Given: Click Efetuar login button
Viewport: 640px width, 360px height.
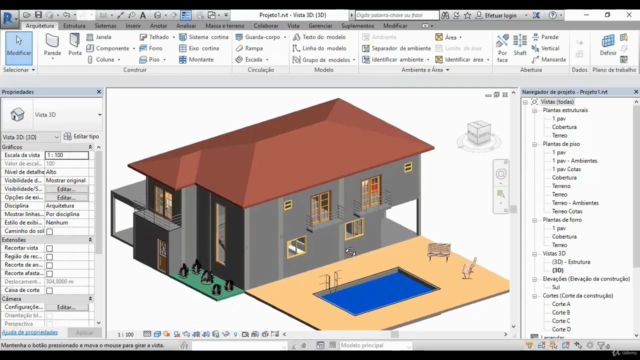Looking at the screenshot, I should tap(497, 15).
